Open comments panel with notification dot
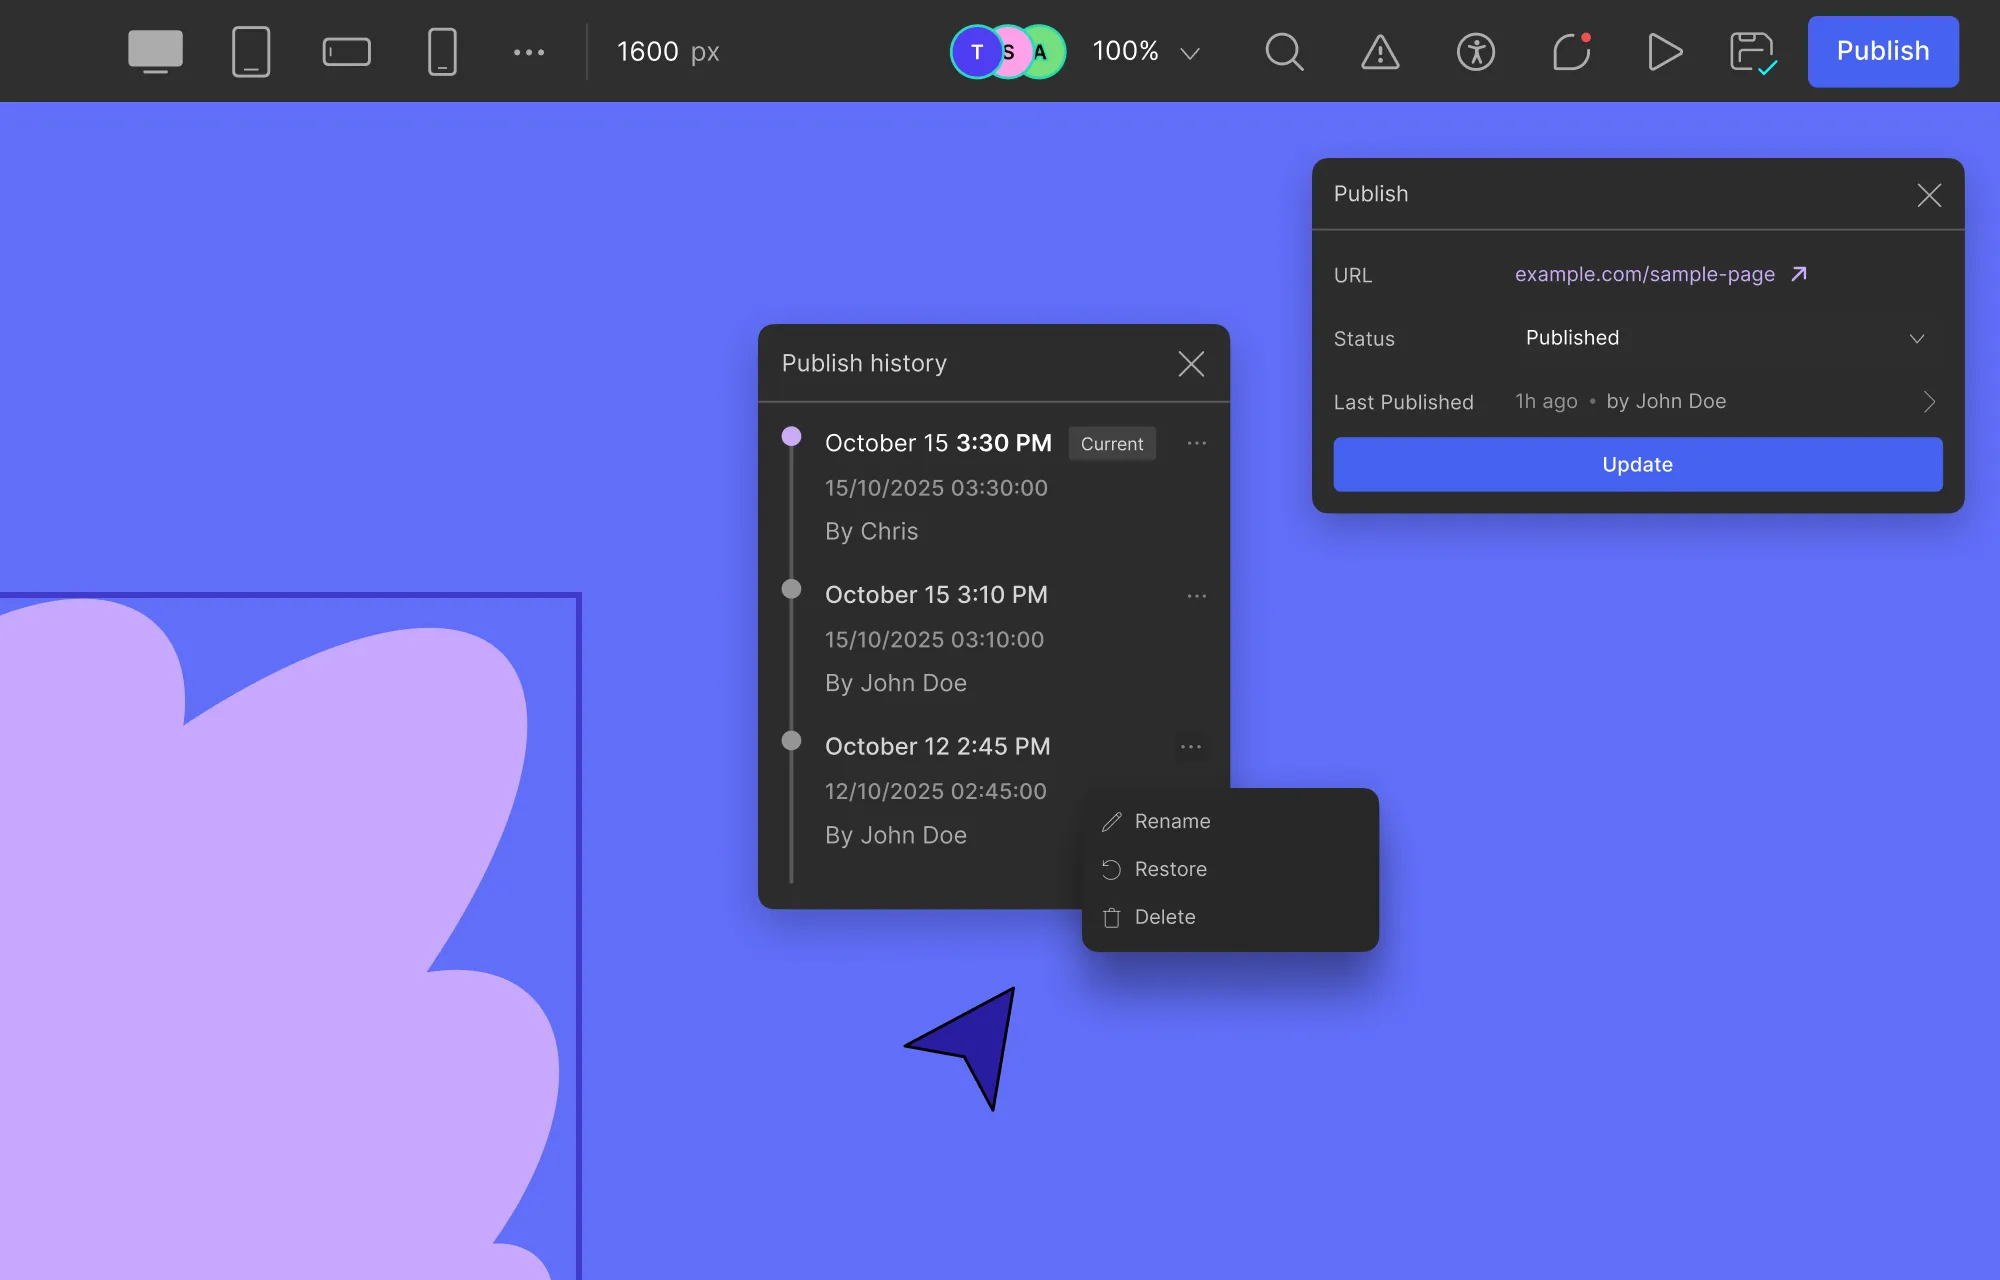The width and height of the screenshot is (2000, 1280). click(1570, 52)
